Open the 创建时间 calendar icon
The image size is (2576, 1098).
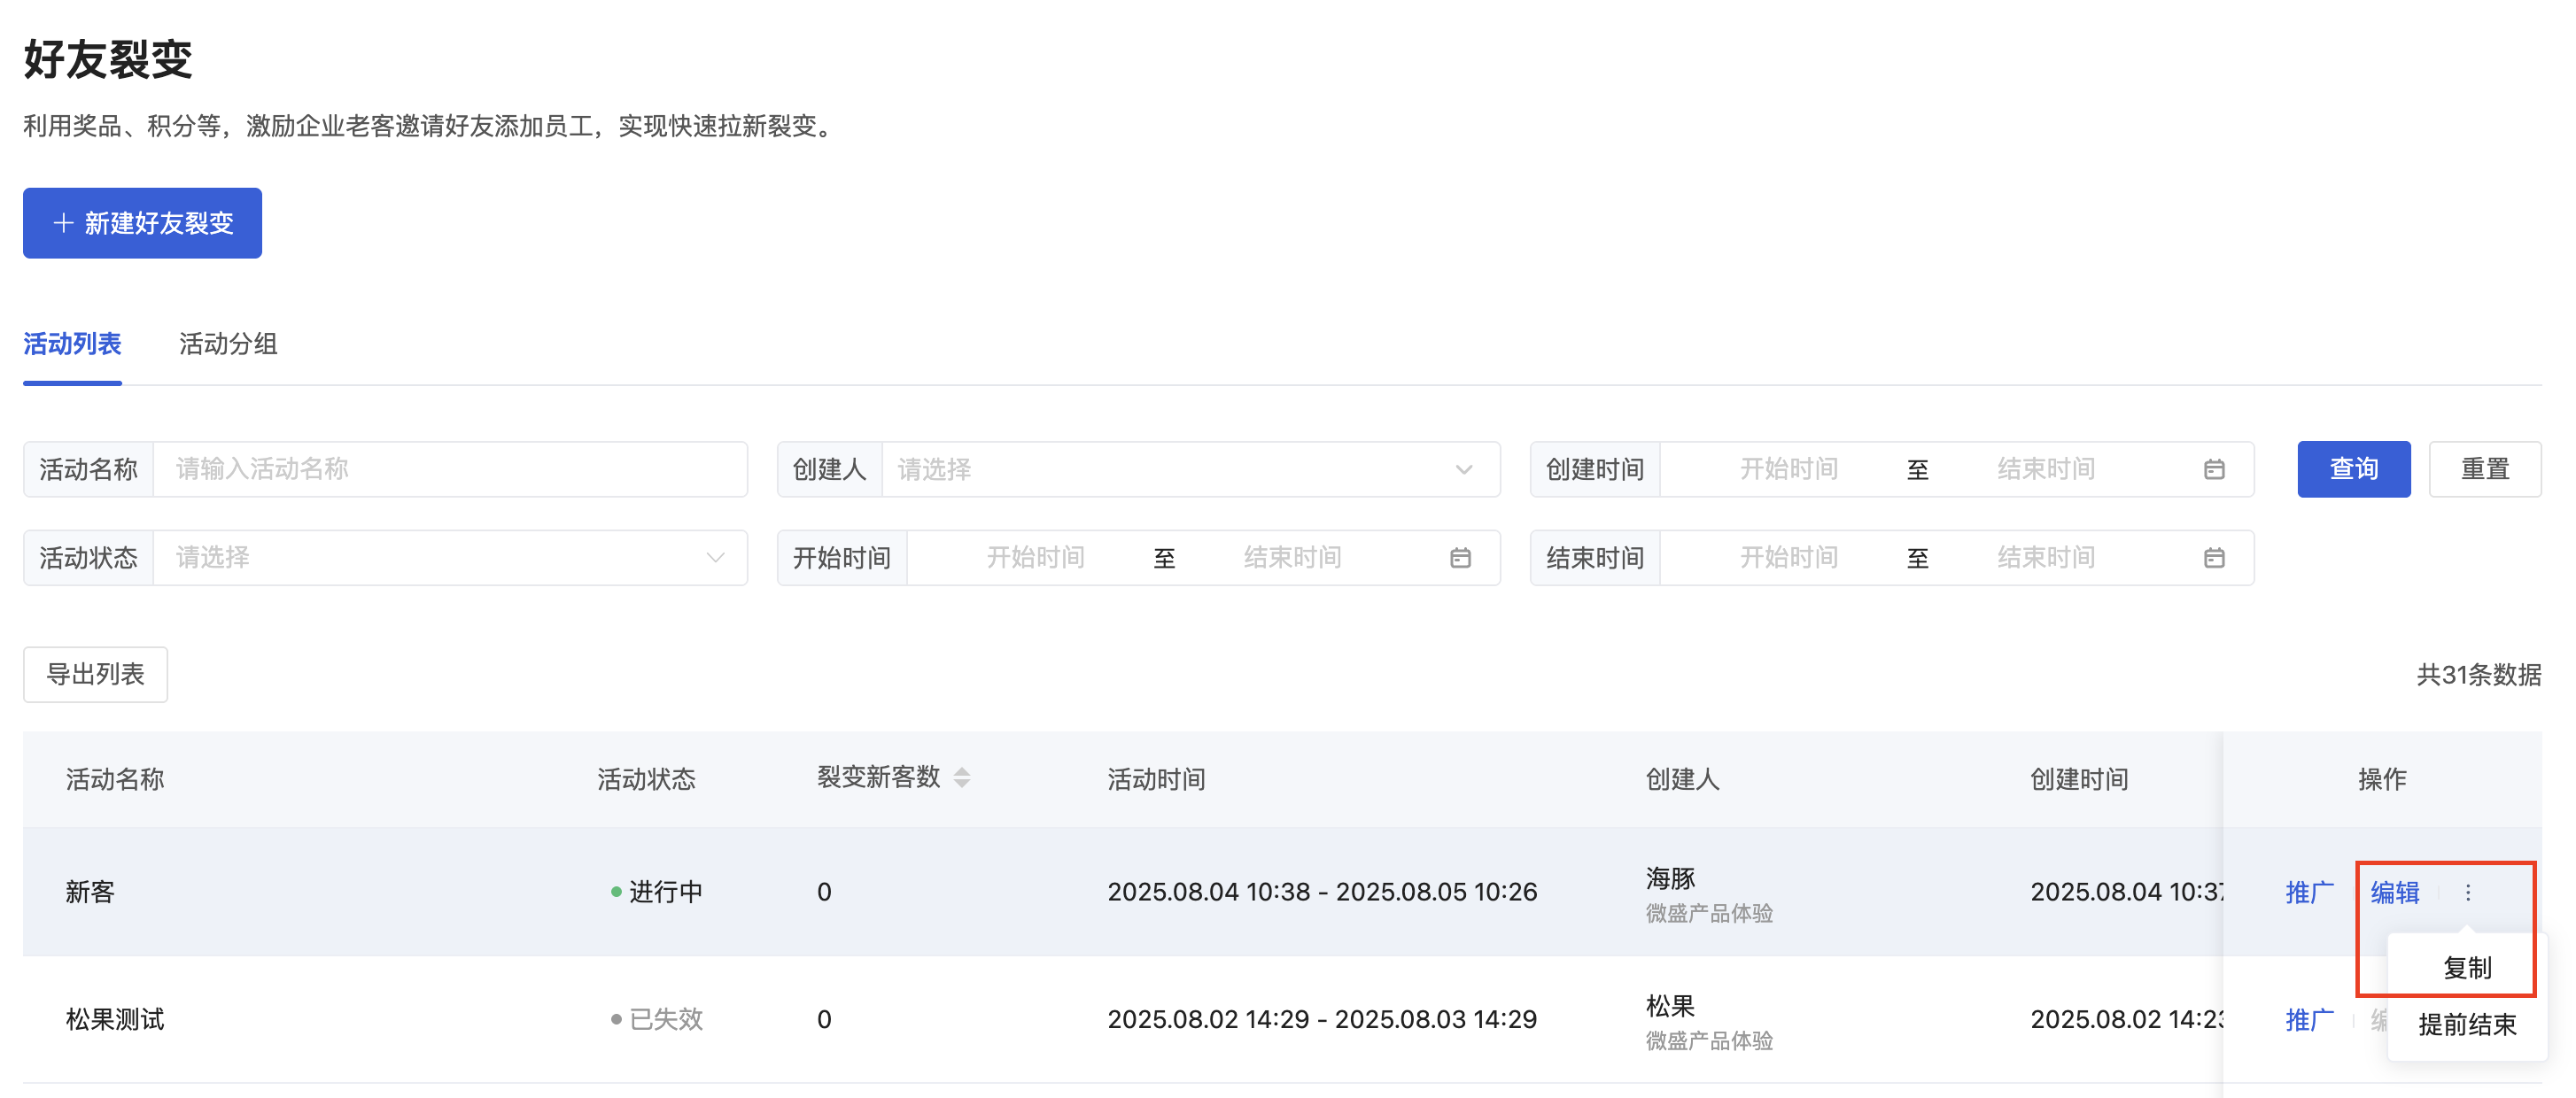[x=2214, y=469]
